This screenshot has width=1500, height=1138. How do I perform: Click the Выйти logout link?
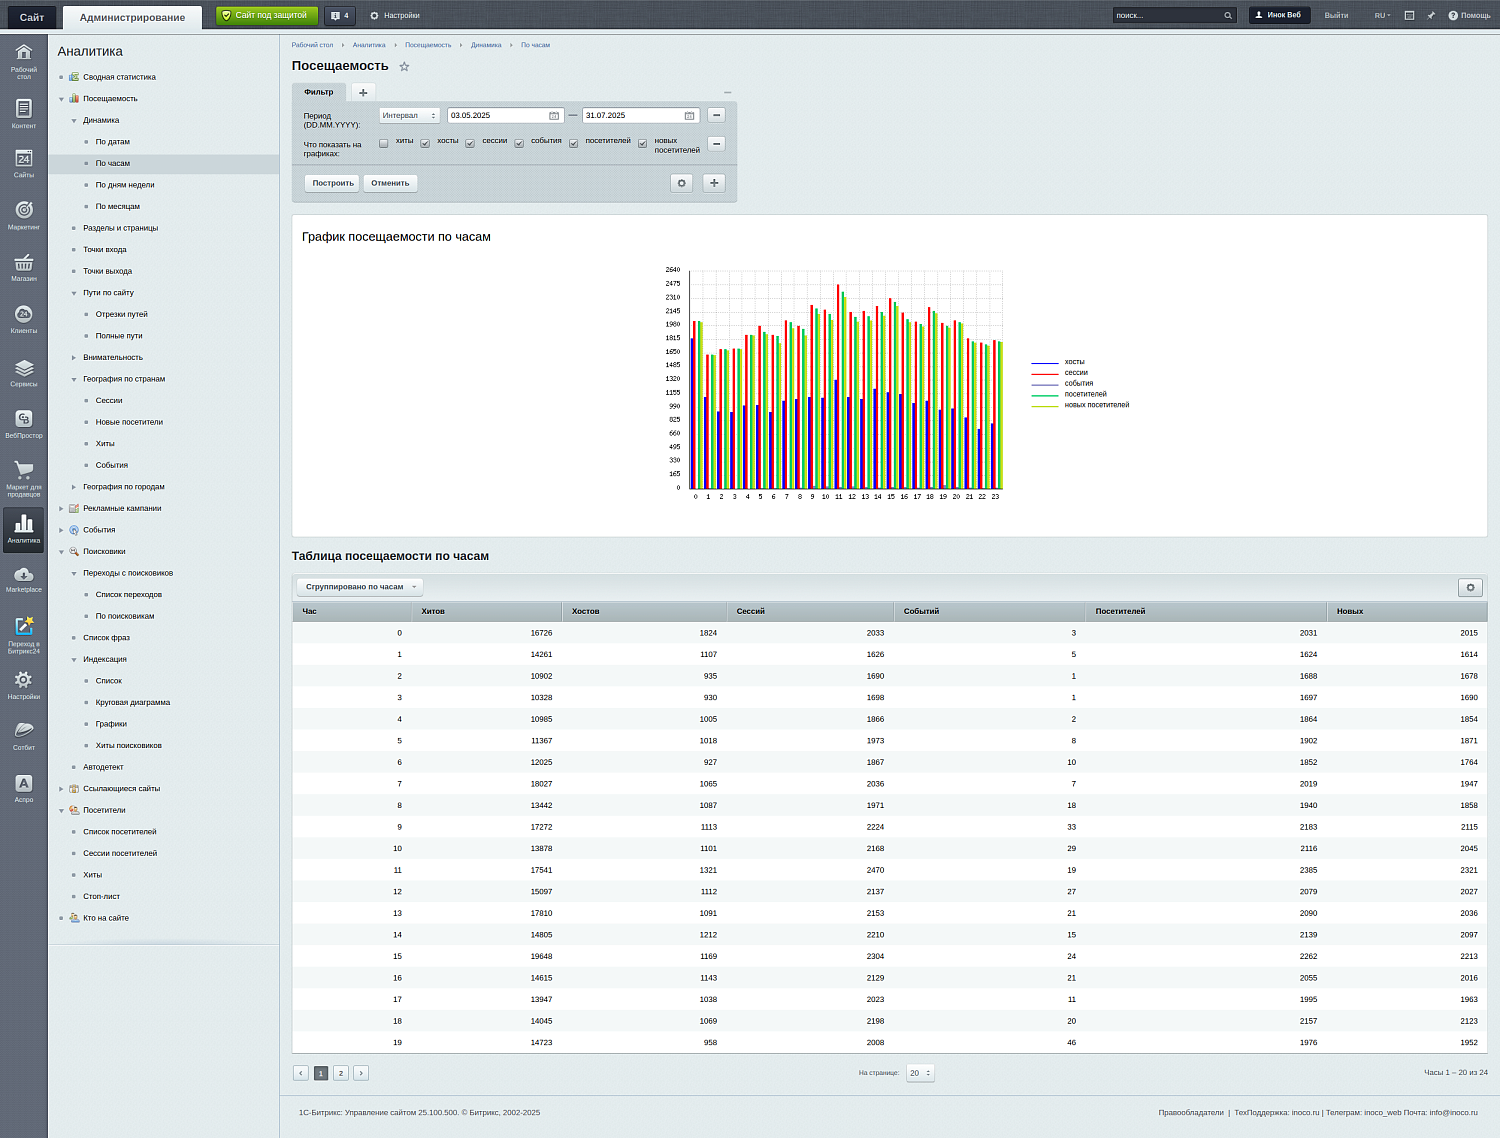pyautogui.click(x=1335, y=16)
